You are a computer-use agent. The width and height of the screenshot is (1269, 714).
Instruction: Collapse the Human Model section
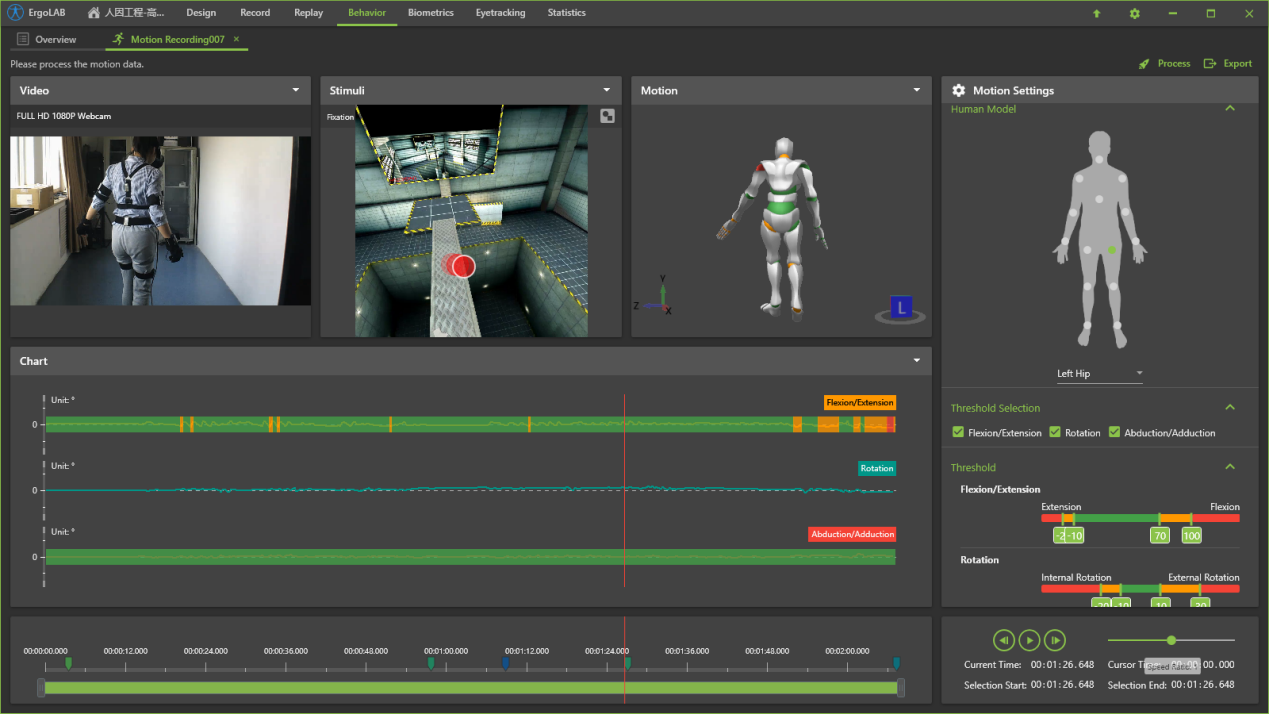[x=1230, y=108]
